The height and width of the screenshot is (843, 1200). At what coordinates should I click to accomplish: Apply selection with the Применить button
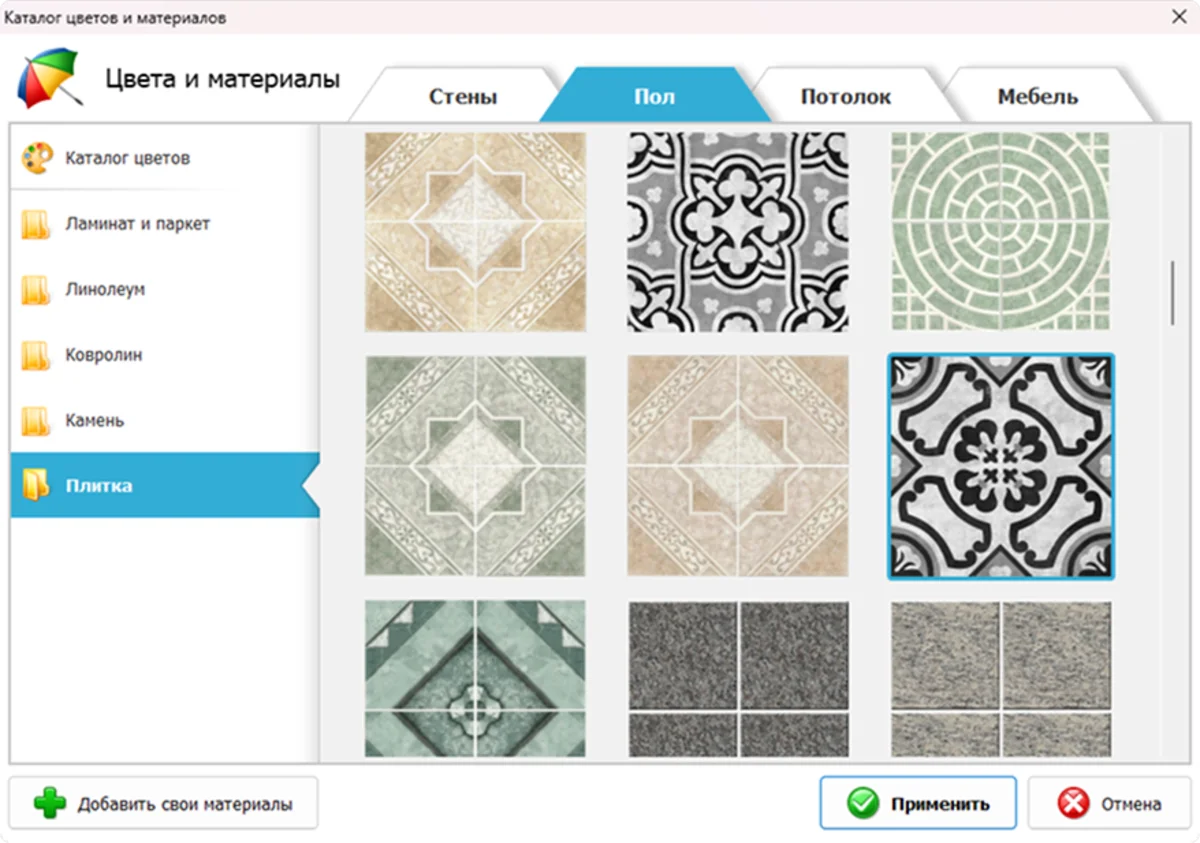(918, 803)
